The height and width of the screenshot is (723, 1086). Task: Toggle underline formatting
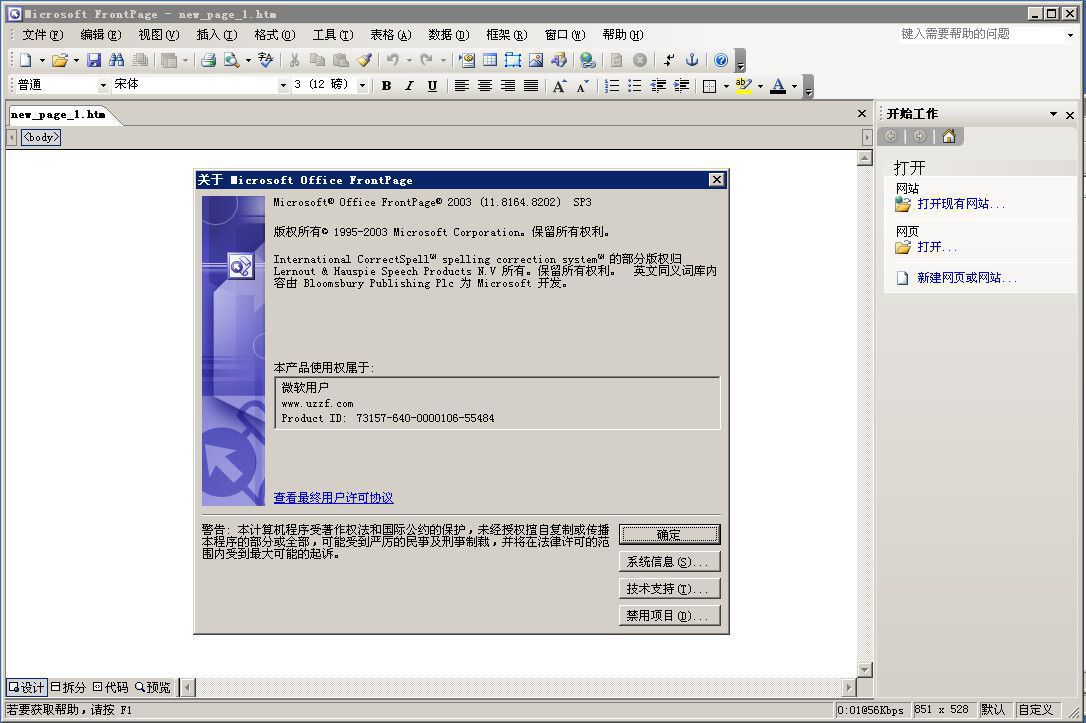coord(431,86)
